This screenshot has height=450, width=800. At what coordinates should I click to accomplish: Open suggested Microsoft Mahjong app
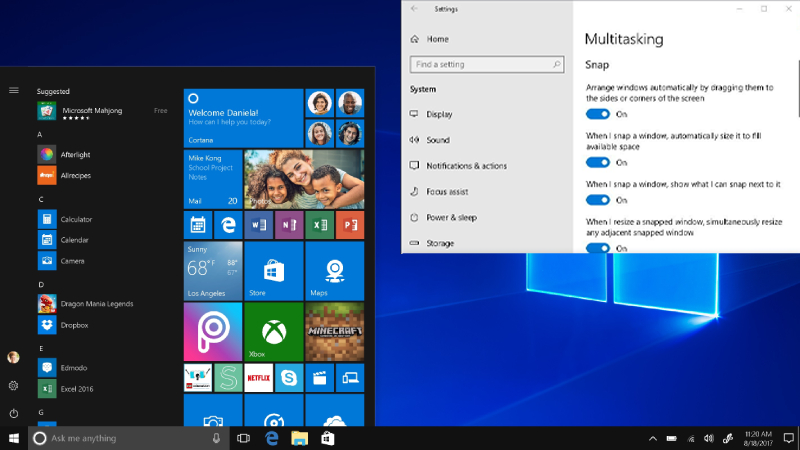[102, 111]
